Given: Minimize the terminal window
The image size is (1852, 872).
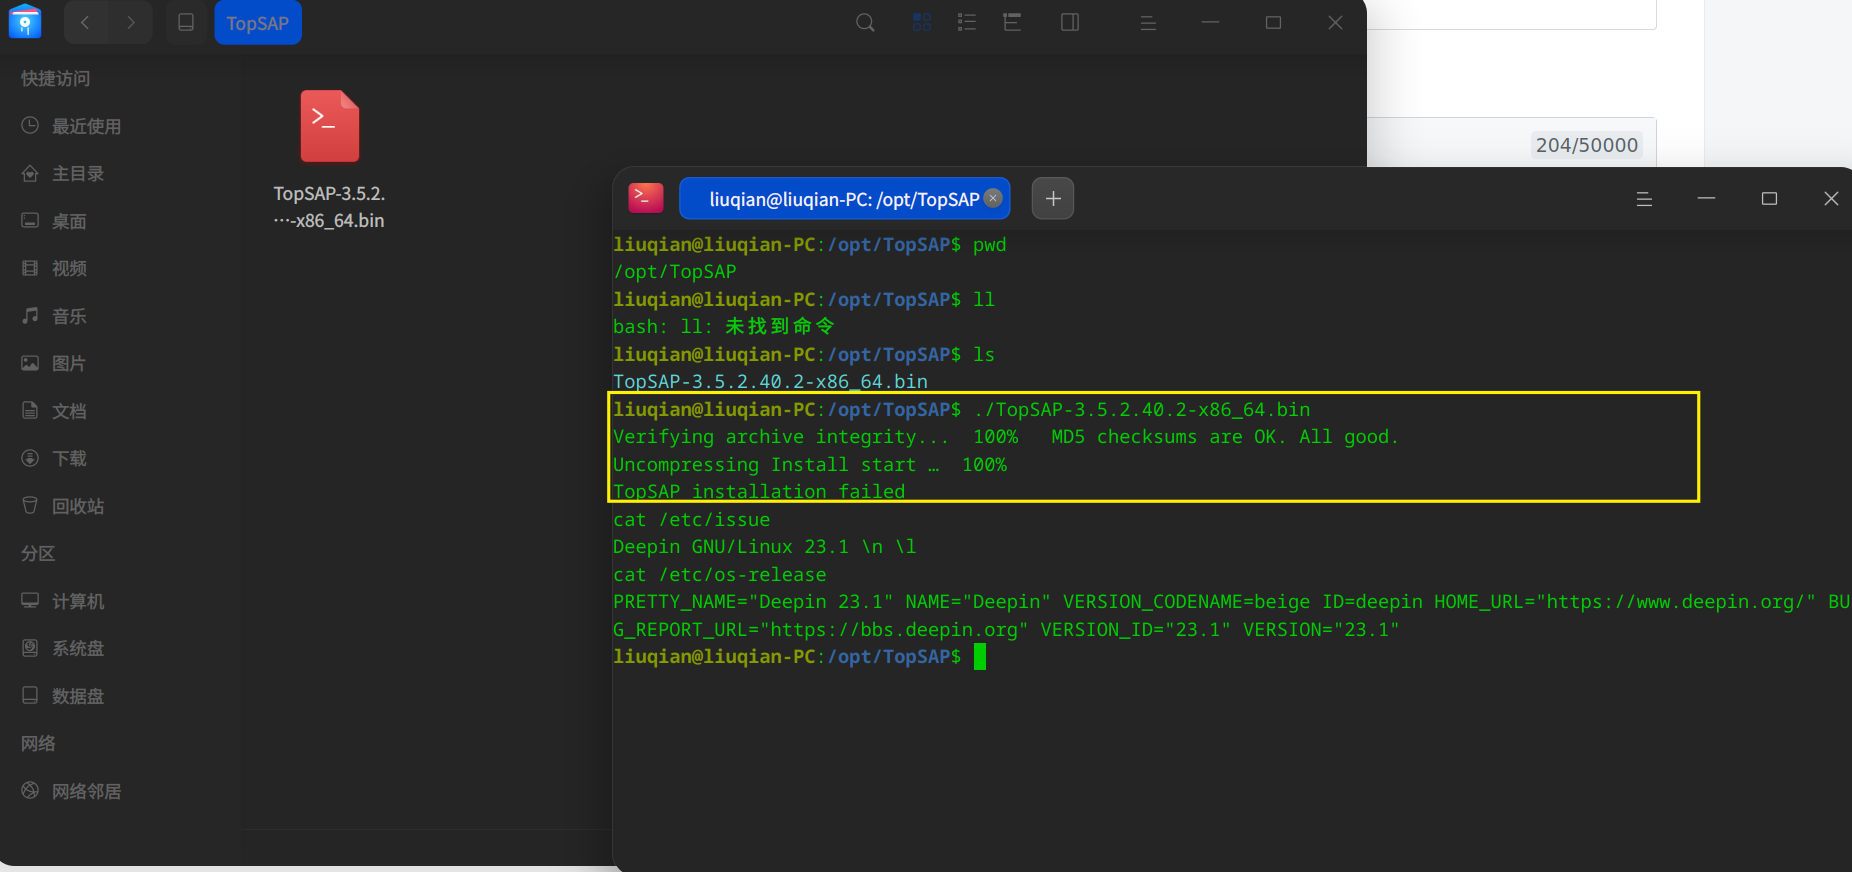Looking at the screenshot, I should 1707,199.
